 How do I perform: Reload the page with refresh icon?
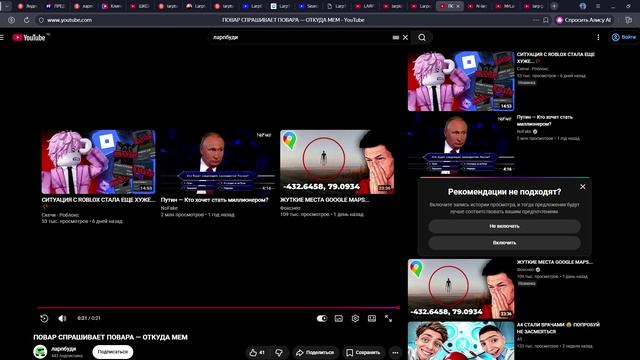pos(27,20)
